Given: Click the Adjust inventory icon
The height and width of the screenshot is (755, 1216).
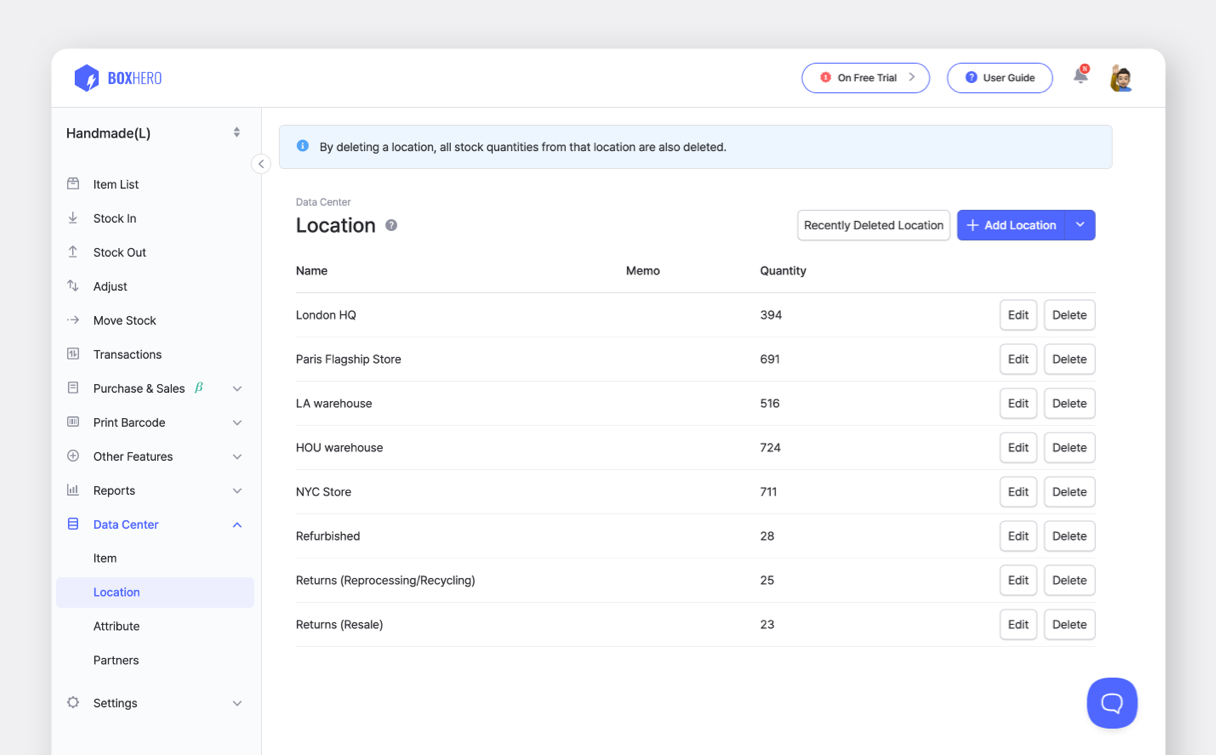Looking at the screenshot, I should tap(72, 286).
